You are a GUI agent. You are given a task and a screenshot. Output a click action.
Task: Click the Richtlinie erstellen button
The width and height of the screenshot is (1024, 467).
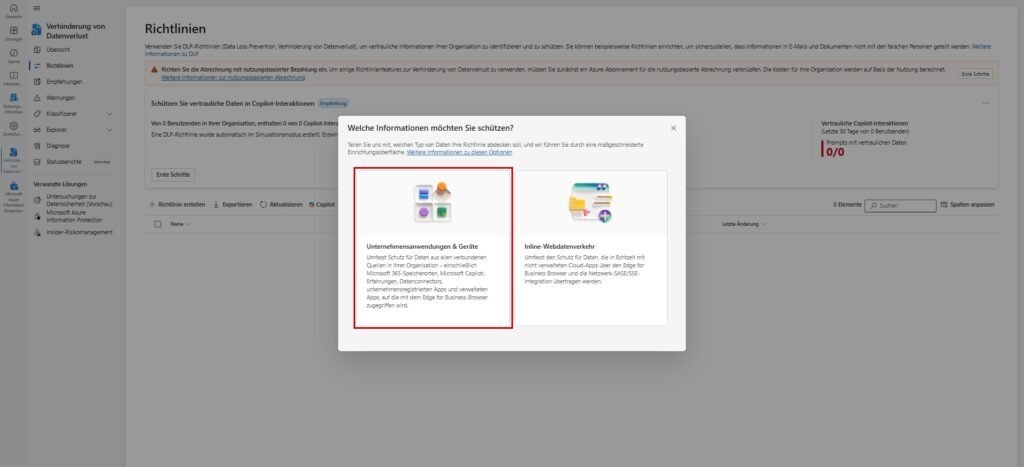point(177,204)
